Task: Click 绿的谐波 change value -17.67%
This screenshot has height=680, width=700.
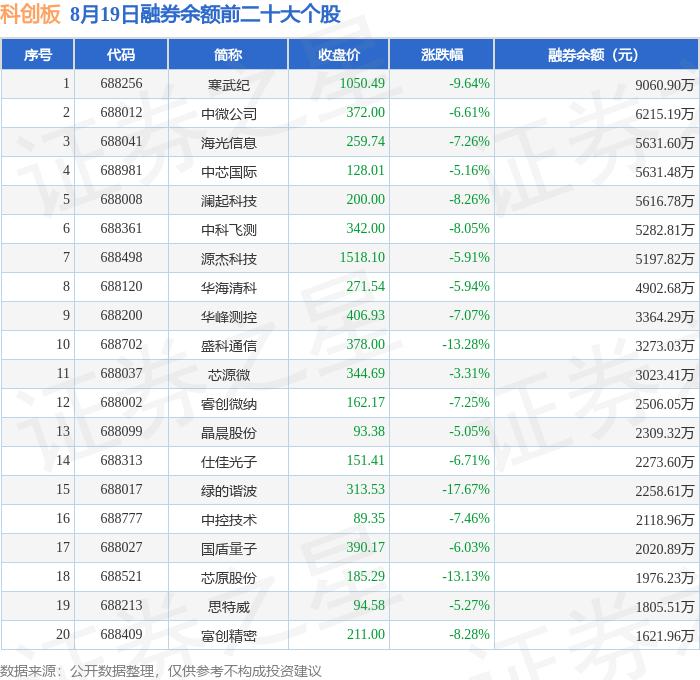Action: tap(466, 489)
